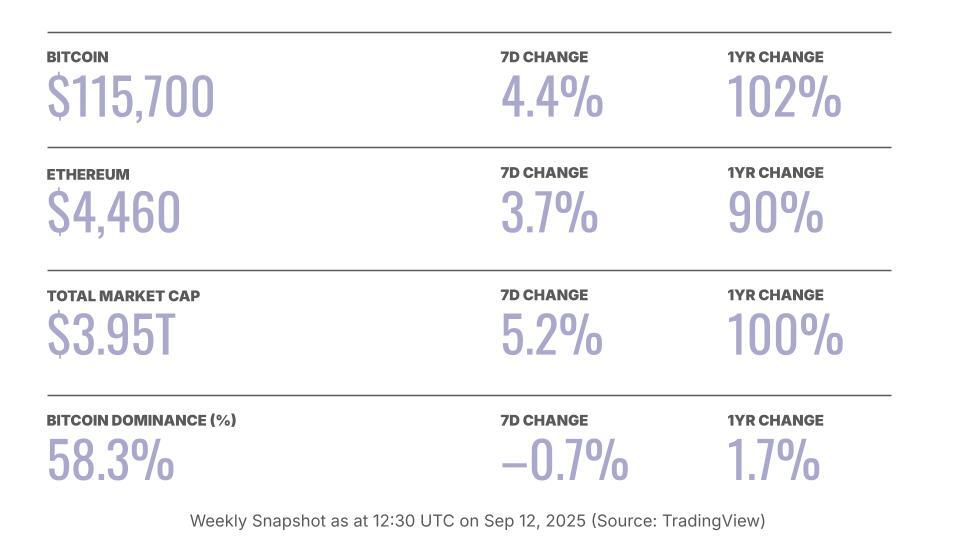
Task: Select the $3.95T market cap value
Action: coord(111,335)
